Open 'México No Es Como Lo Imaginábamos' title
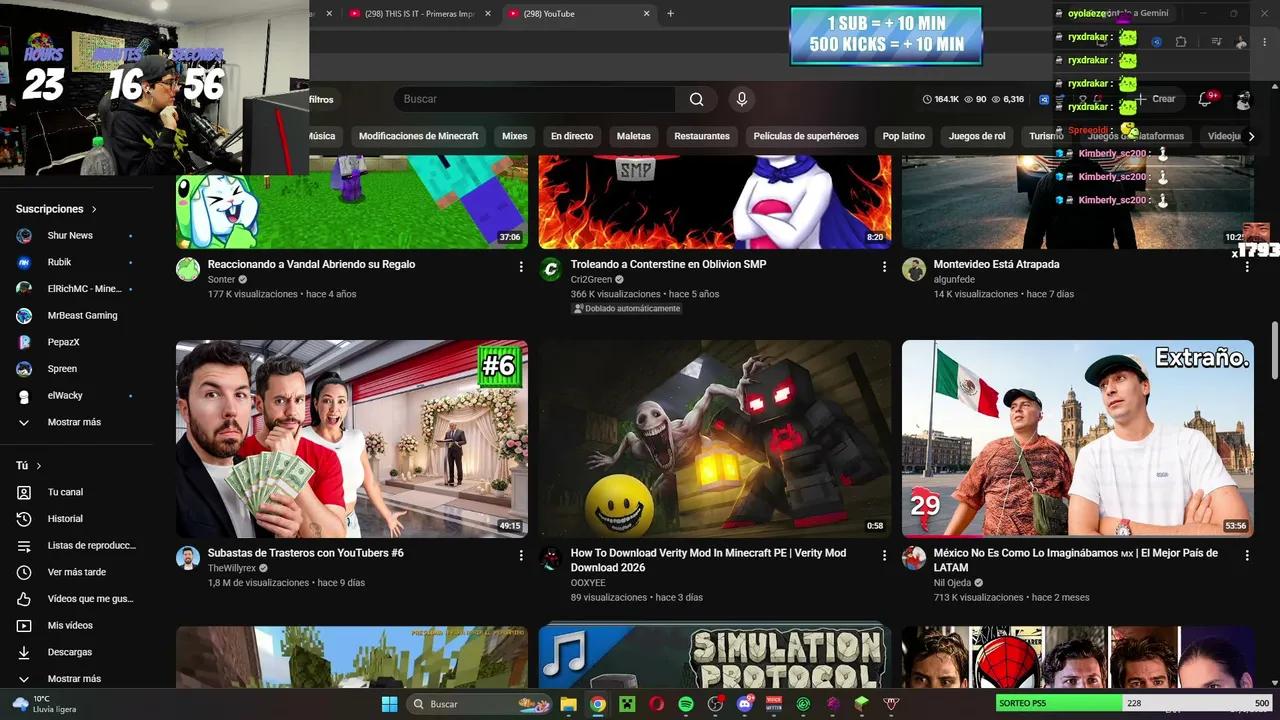The height and width of the screenshot is (720, 1280). coord(1076,560)
